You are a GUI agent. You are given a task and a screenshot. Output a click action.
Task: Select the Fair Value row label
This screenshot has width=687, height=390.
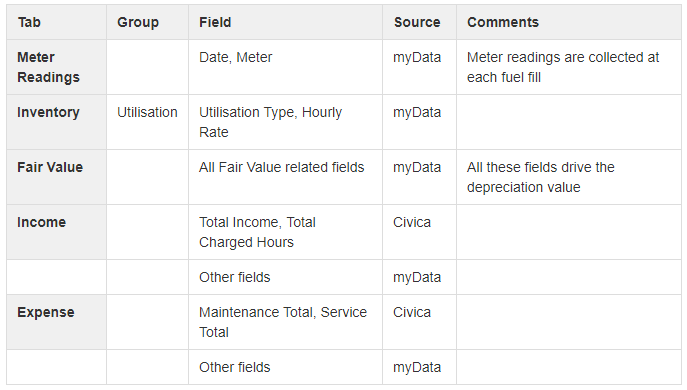pyautogui.click(x=50, y=167)
